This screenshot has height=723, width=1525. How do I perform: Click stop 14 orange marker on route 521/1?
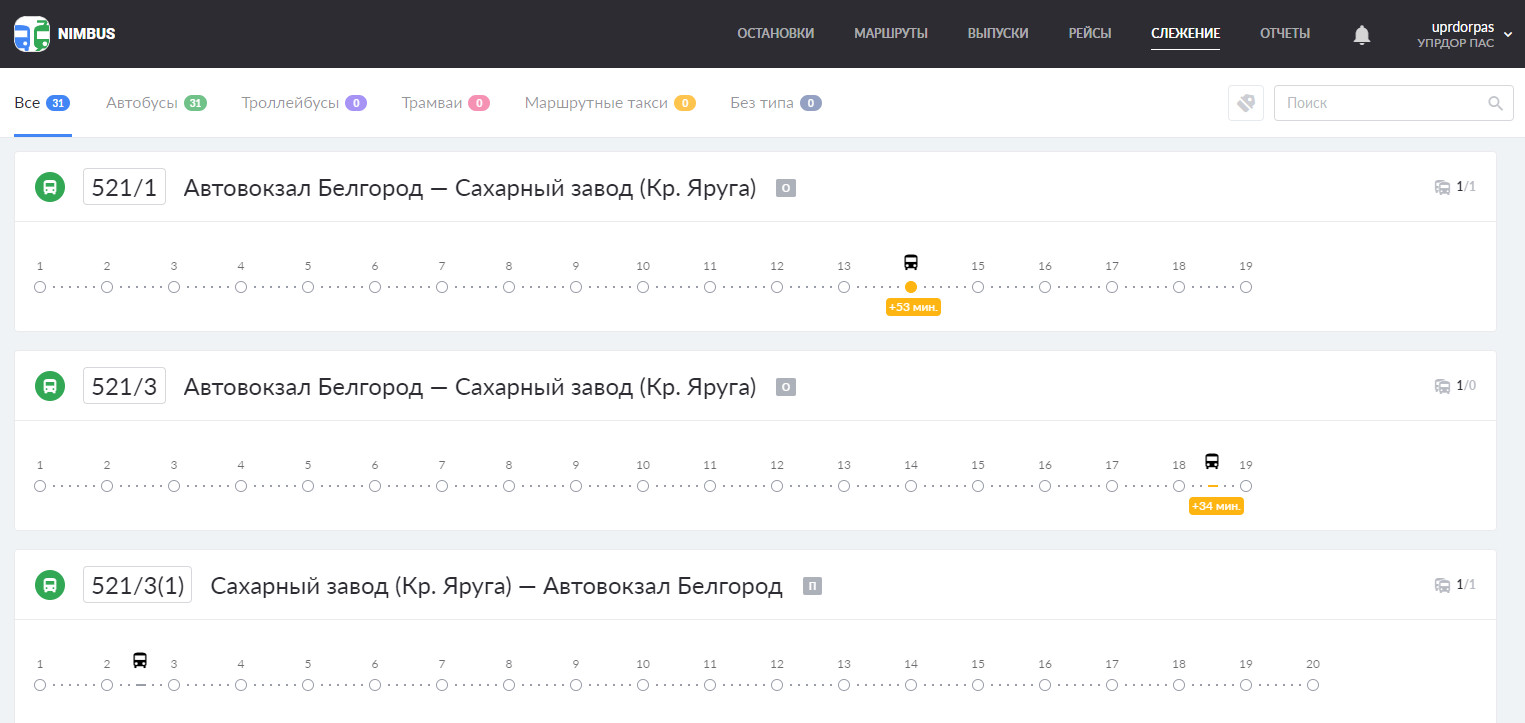coord(911,287)
